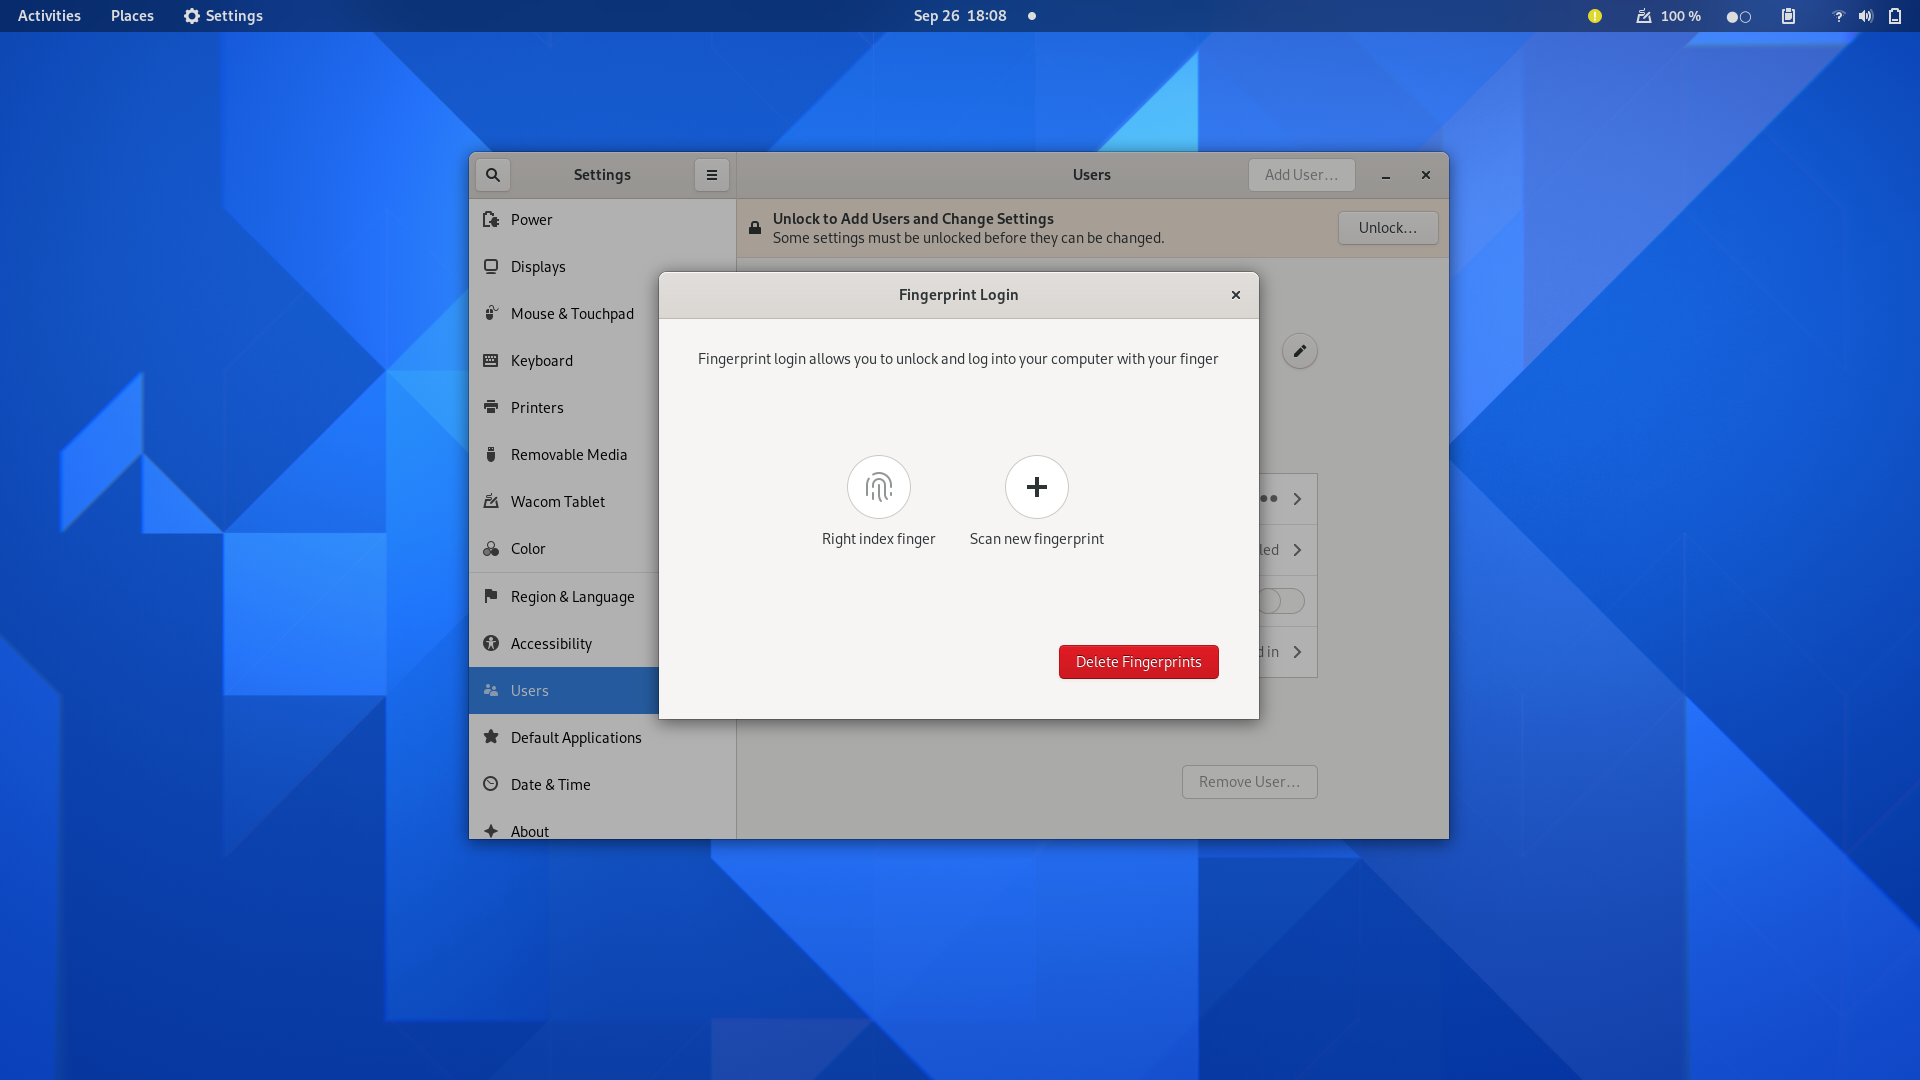Screen dimensions: 1920x1080
Task: Expand the last logged in row chevron
Action: tap(1297, 652)
